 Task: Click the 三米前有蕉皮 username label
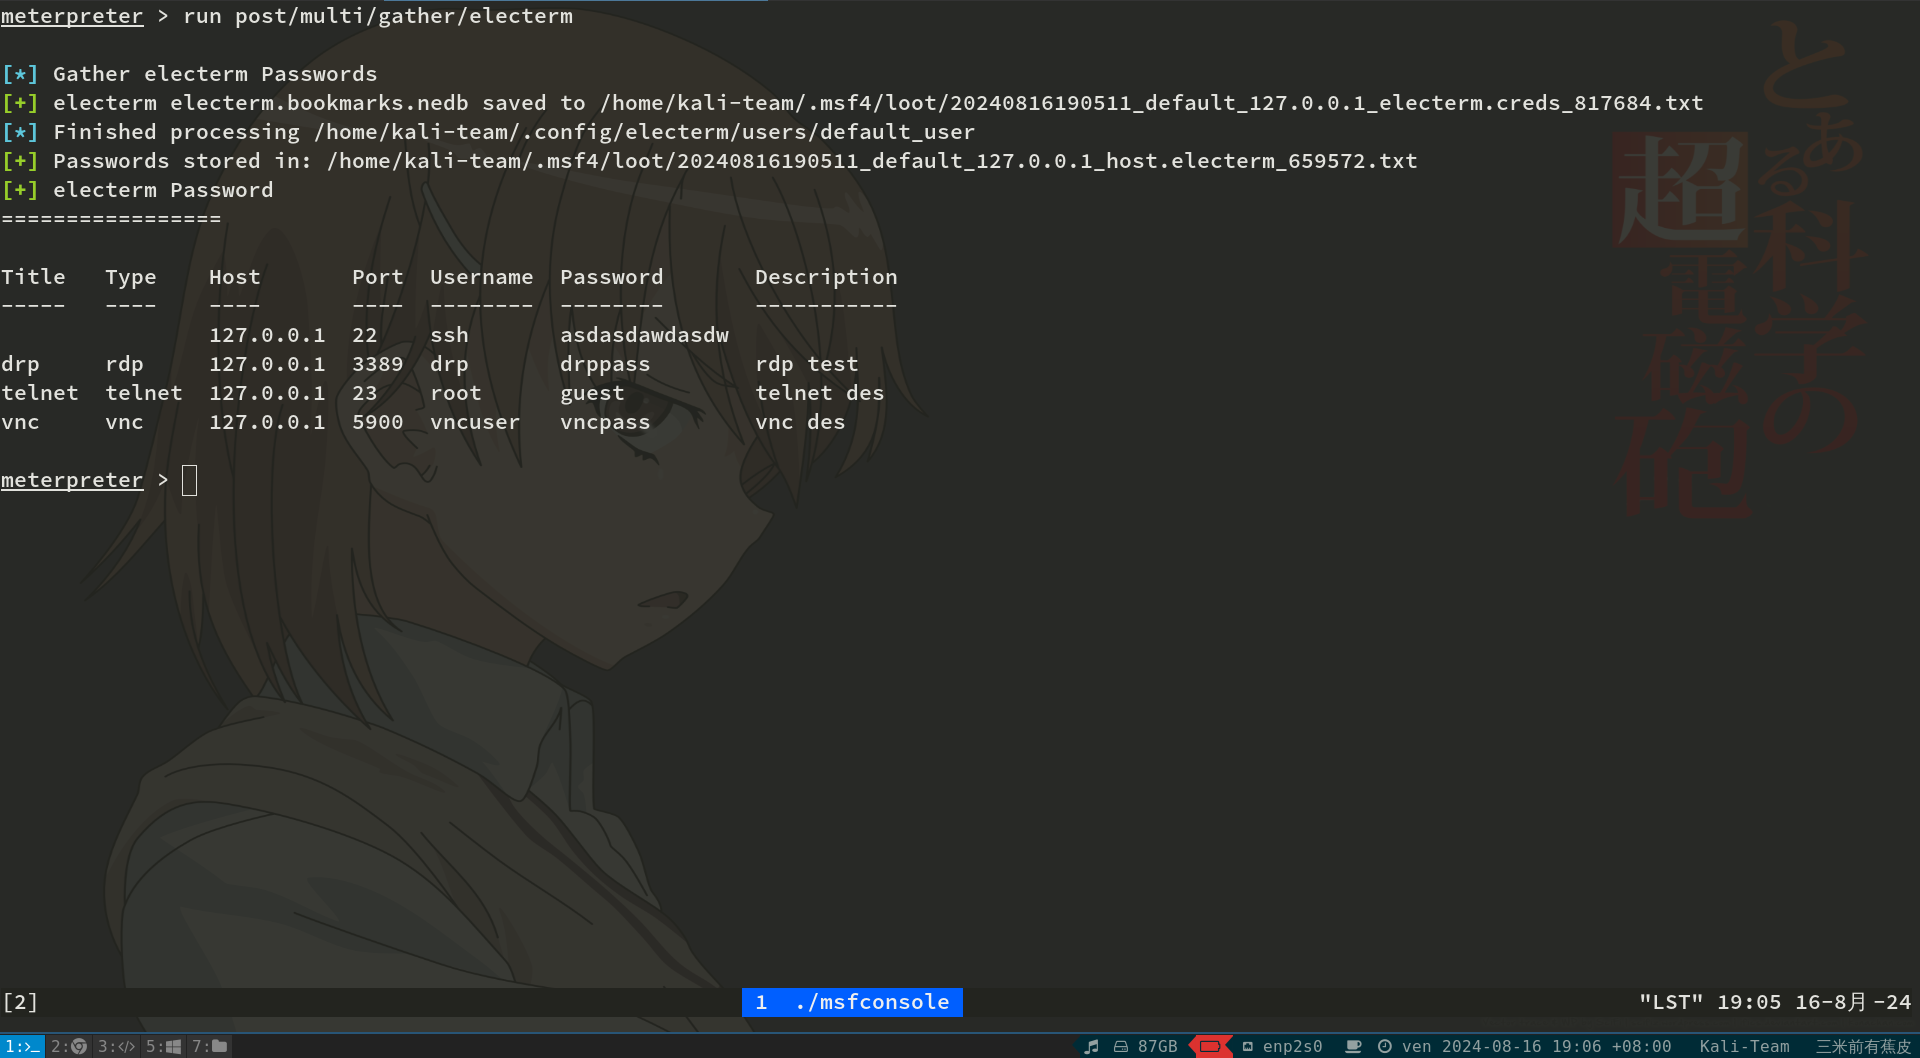pyautogui.click(x=1864, y=1046)
